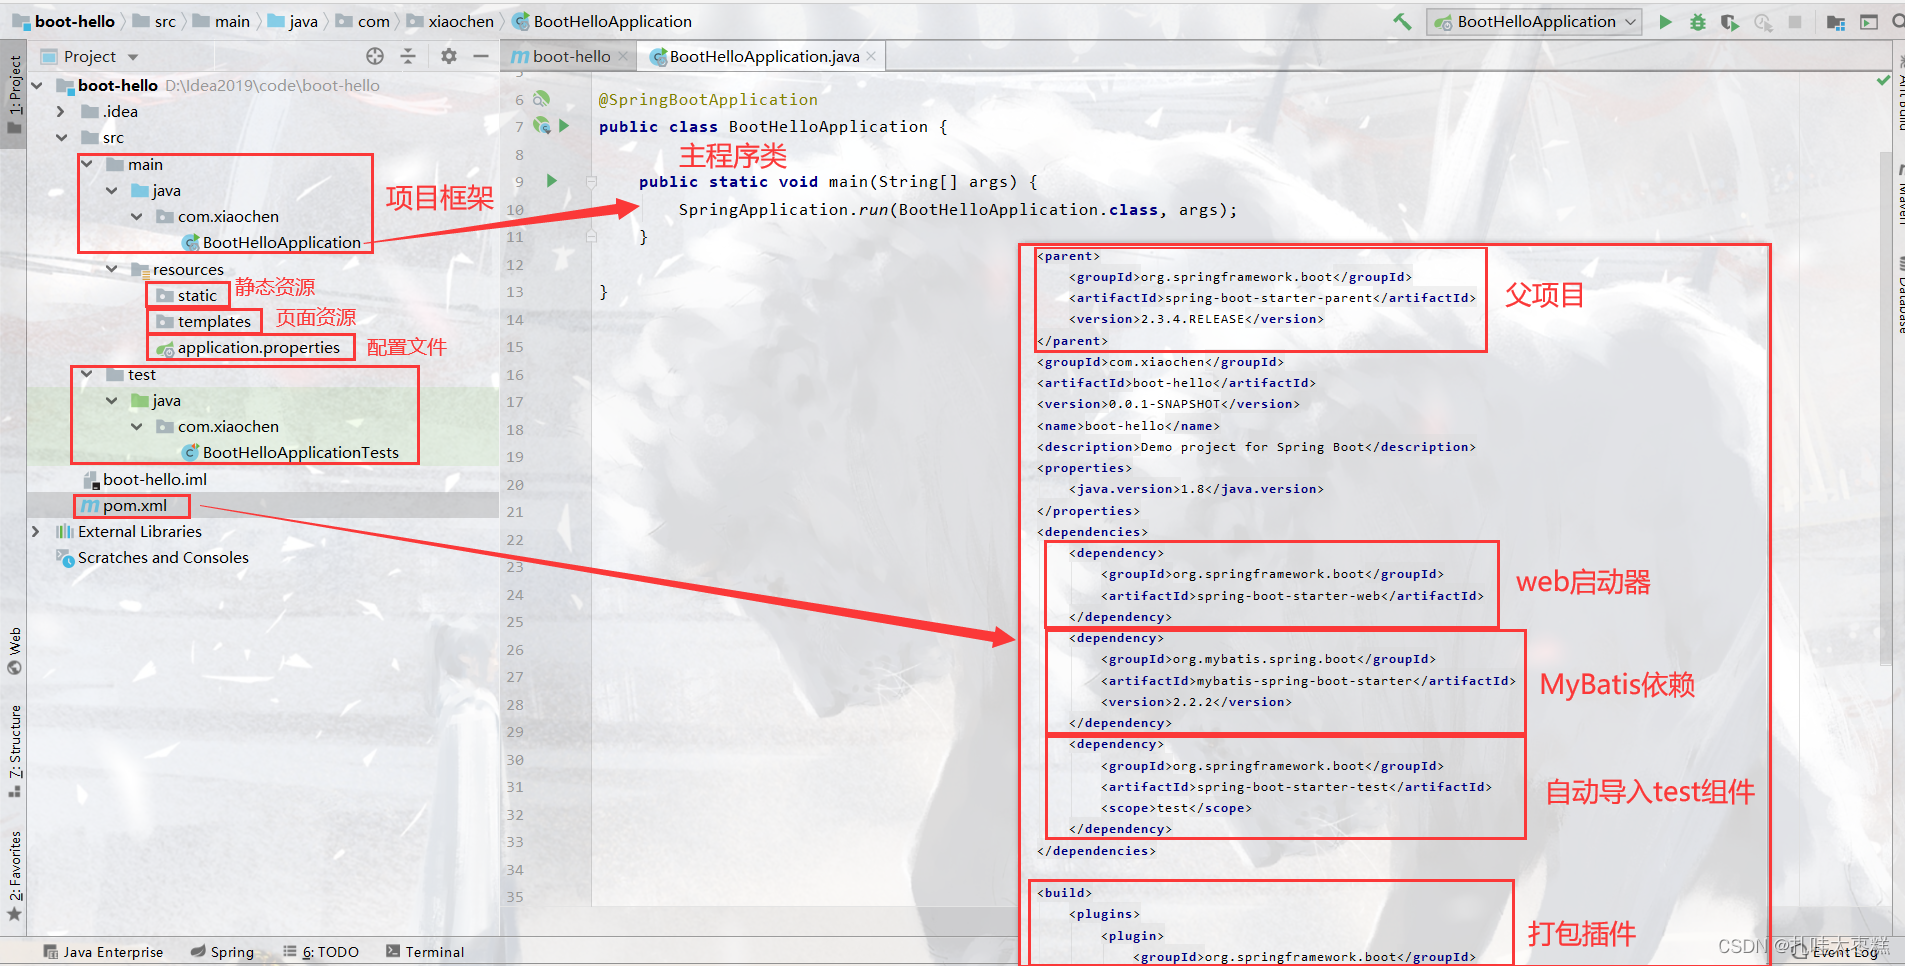This screenshot has height=966, width=1905.
Task: Toggle the fold marker beside the main method
Action: (591, 182)
